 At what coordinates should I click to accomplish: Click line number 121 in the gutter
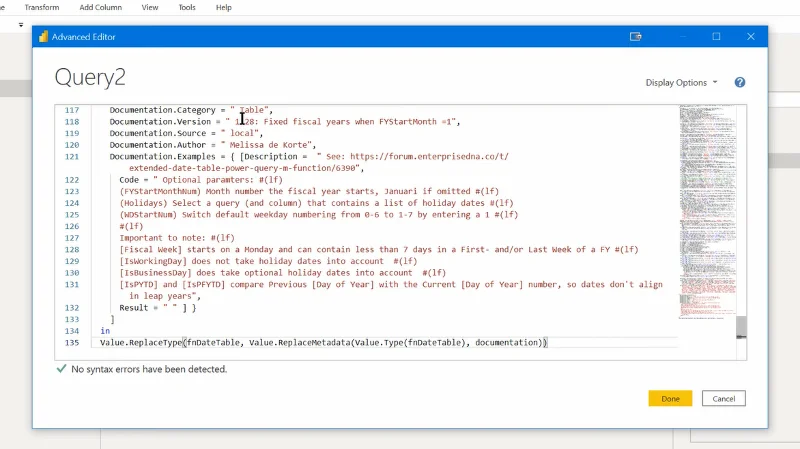click(x=72, y=157)
